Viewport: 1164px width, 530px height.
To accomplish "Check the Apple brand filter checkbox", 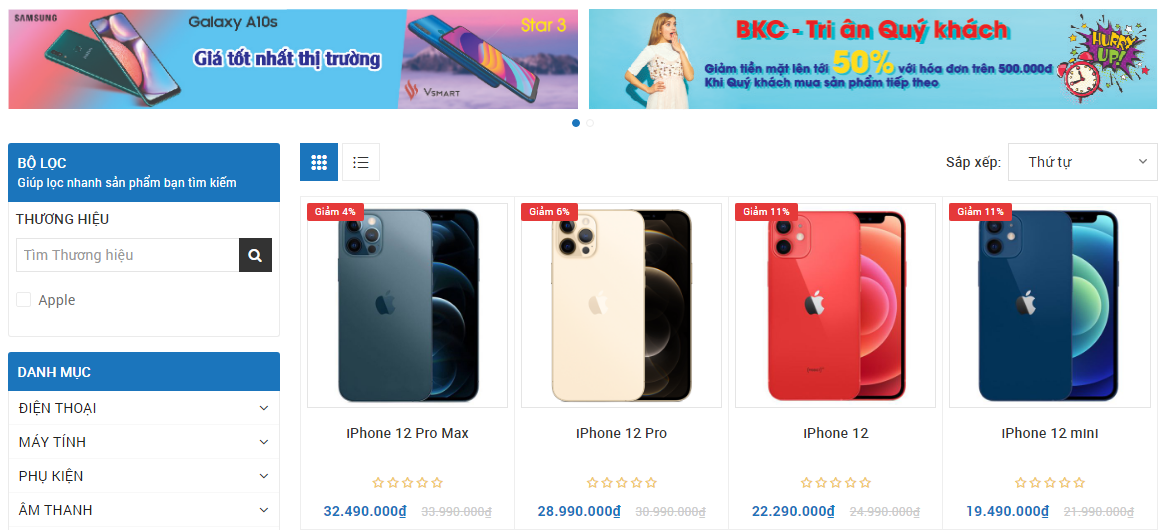I will 24,300.
